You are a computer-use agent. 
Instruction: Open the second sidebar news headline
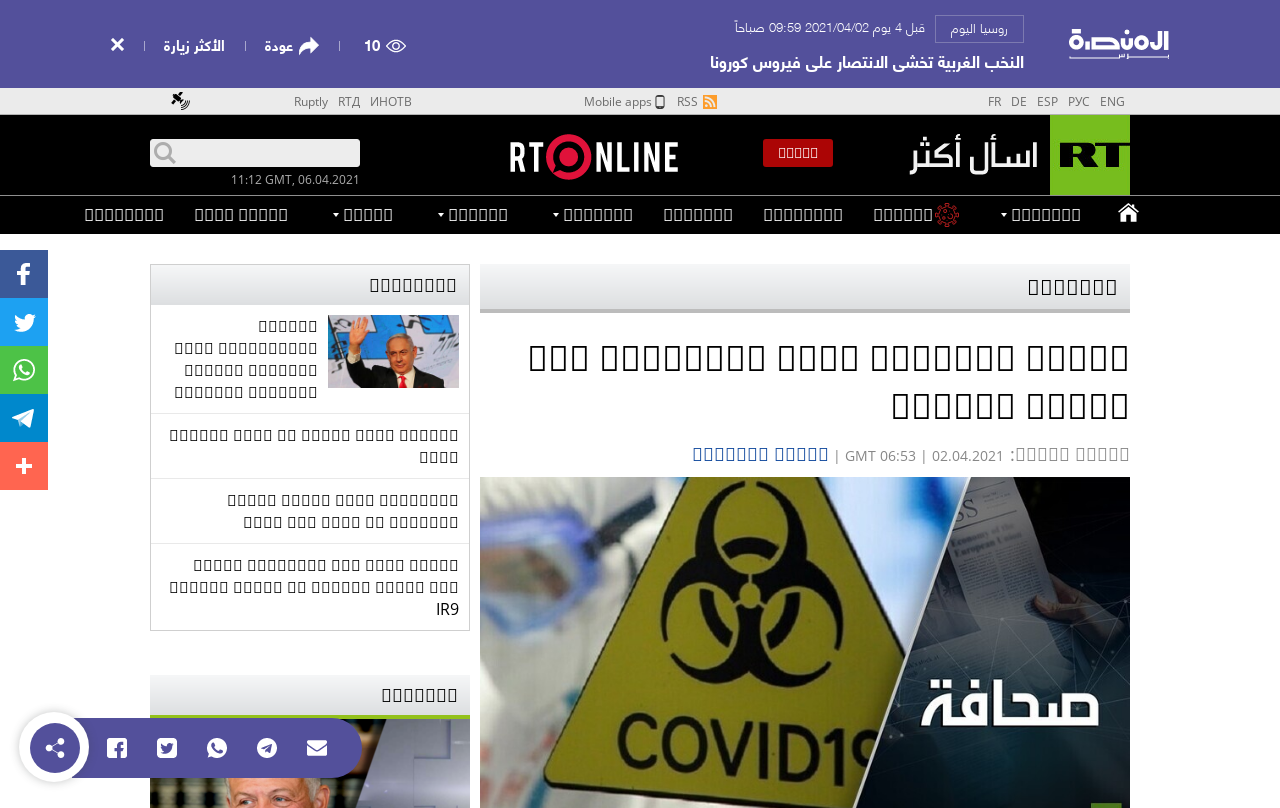(314, 446)
